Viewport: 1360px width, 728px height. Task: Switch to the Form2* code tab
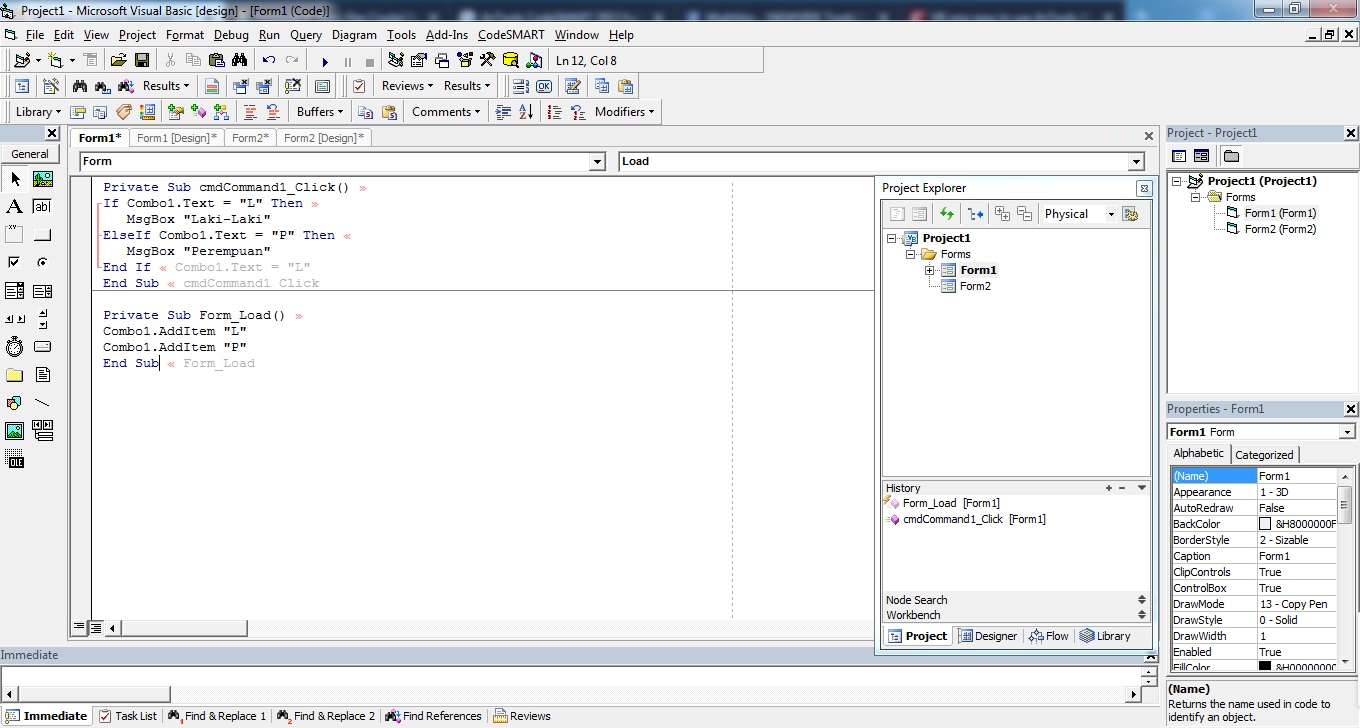tap(251, 138)
